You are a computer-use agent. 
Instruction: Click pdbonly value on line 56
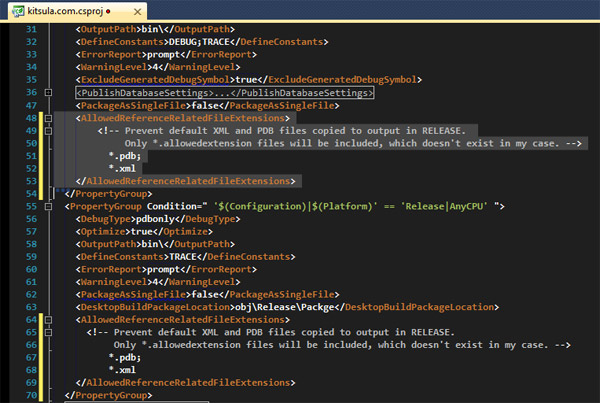point(155,219)
